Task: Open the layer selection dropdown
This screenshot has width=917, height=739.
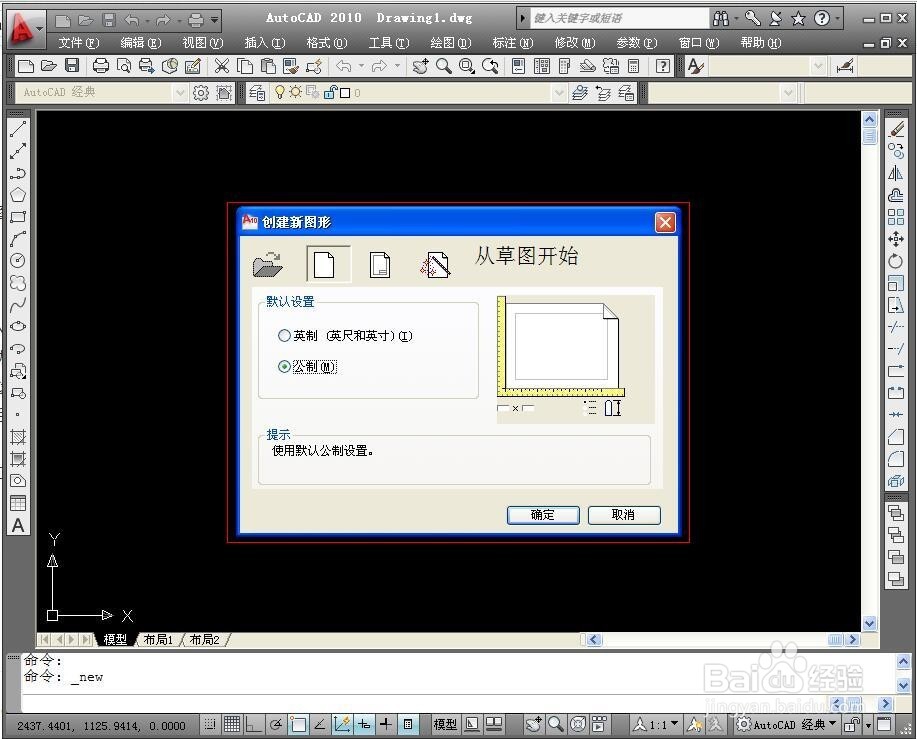Action: click(560, 92)
